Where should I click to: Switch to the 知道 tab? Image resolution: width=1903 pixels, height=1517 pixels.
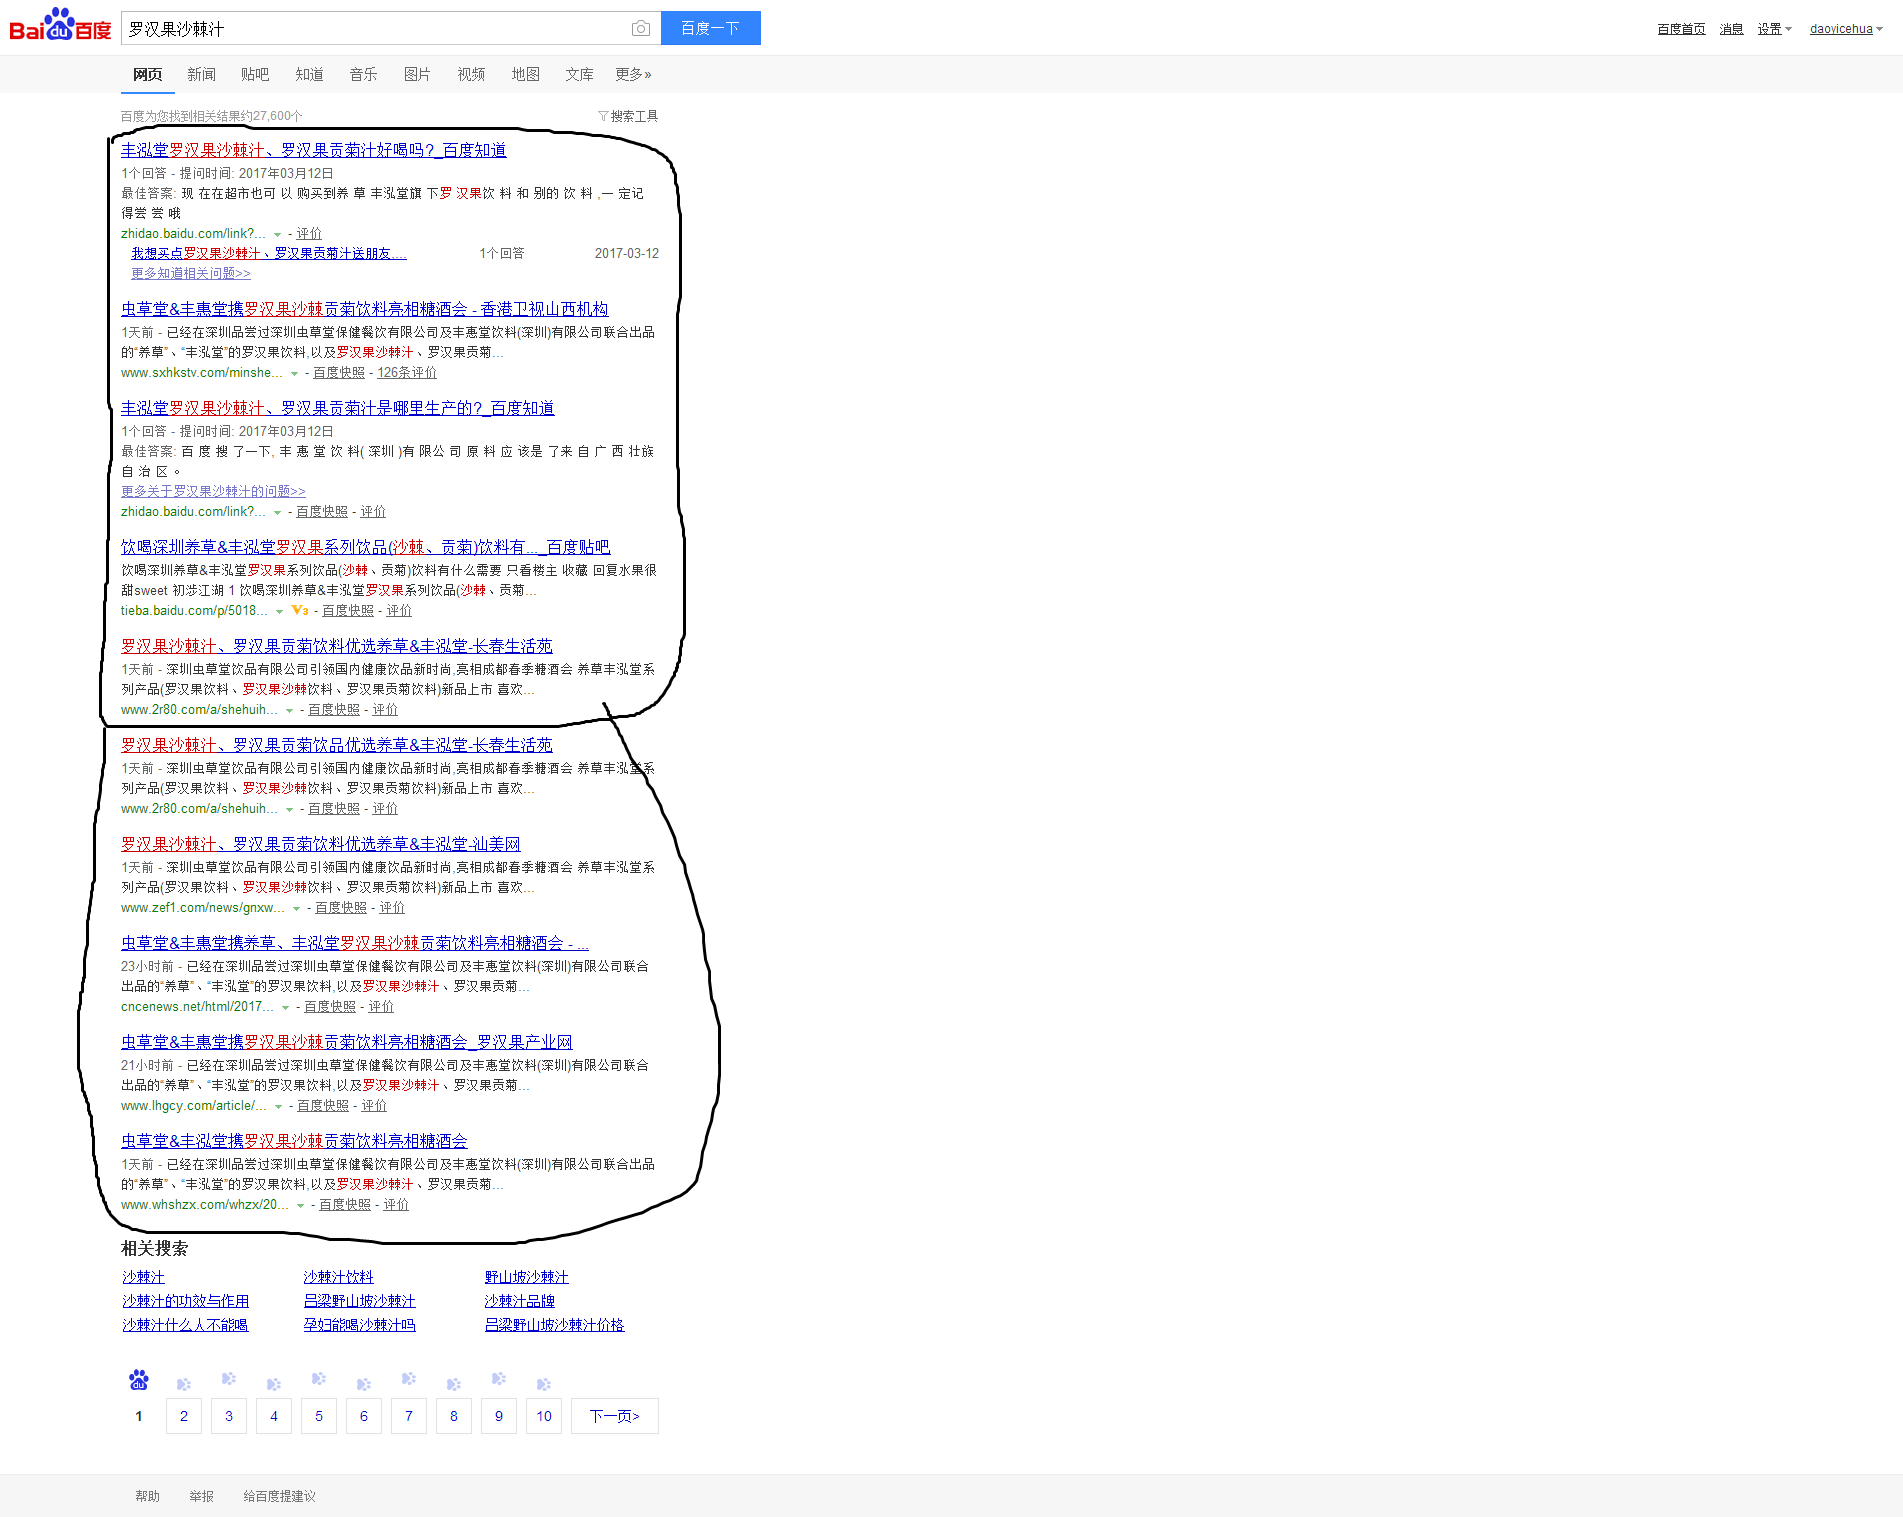309,74
